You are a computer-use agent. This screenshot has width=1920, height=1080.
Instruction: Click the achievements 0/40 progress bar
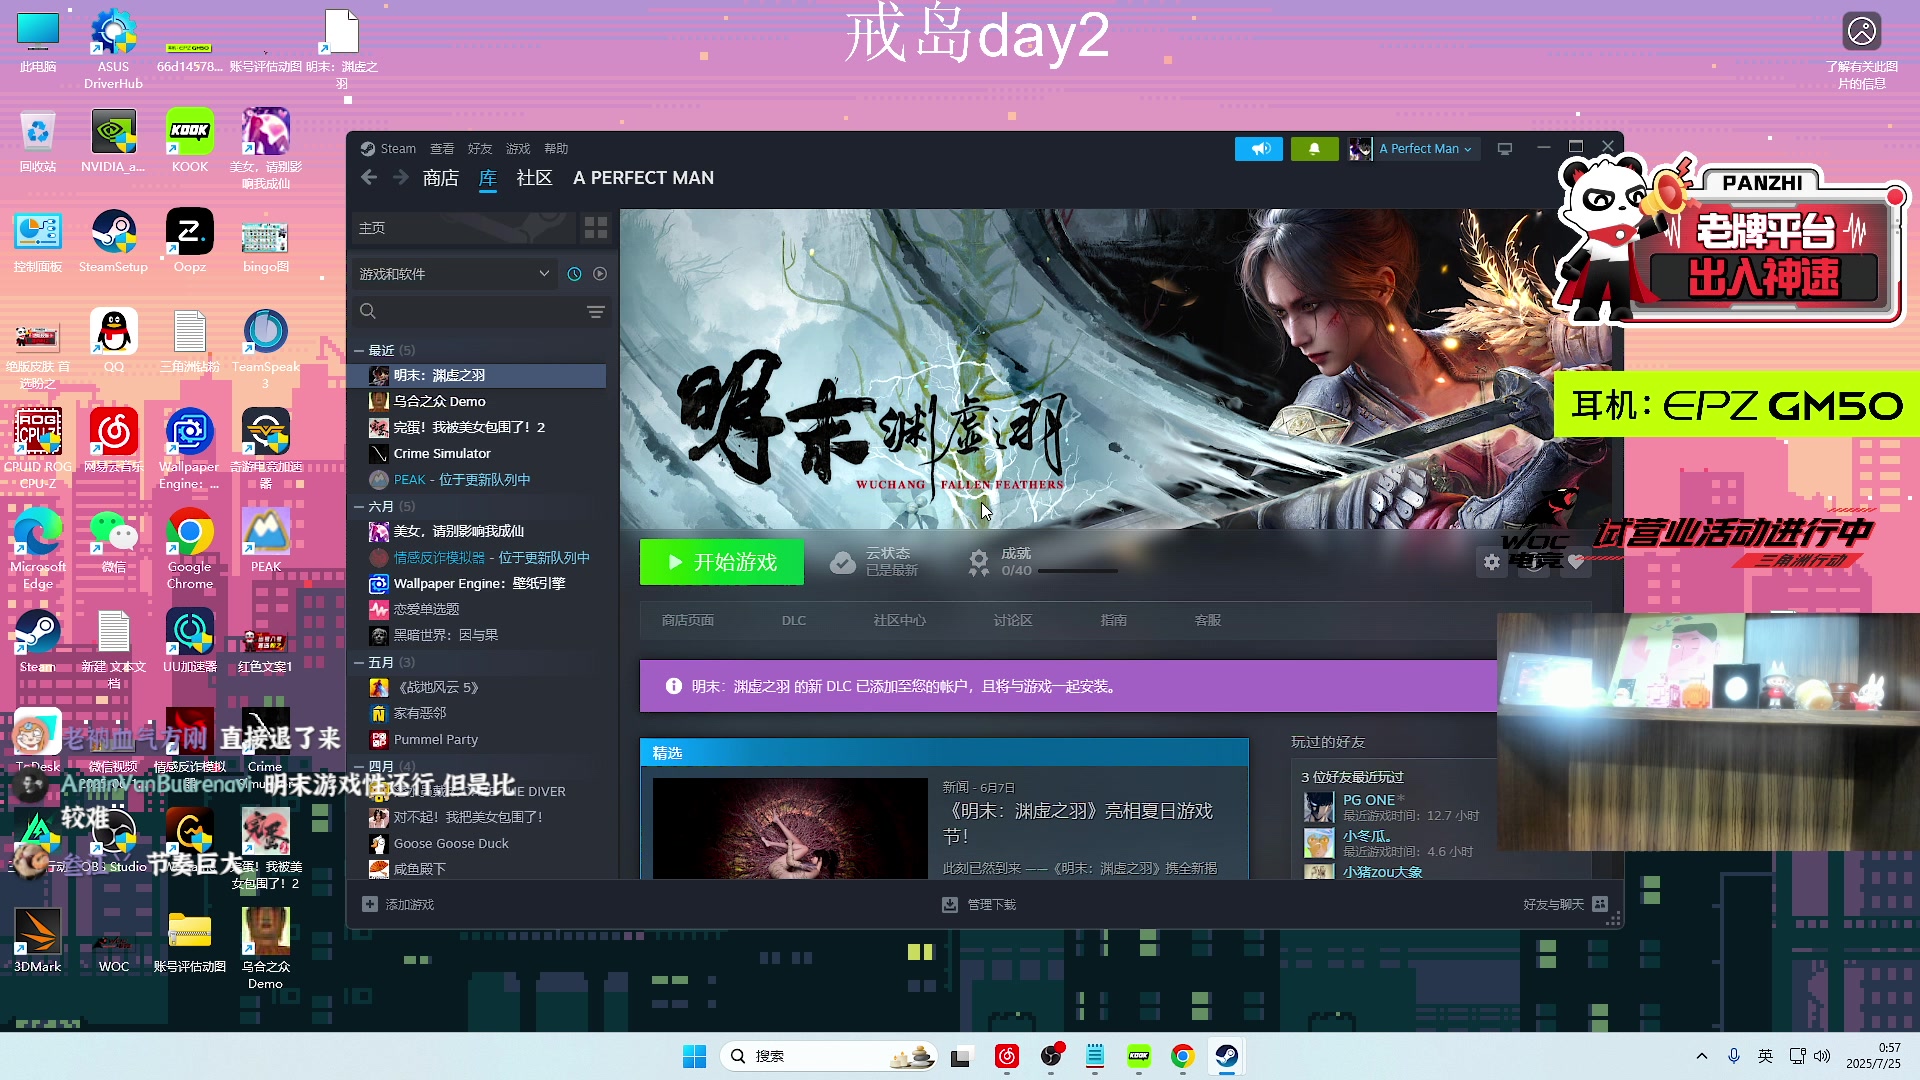click(x=1078, y=571)
